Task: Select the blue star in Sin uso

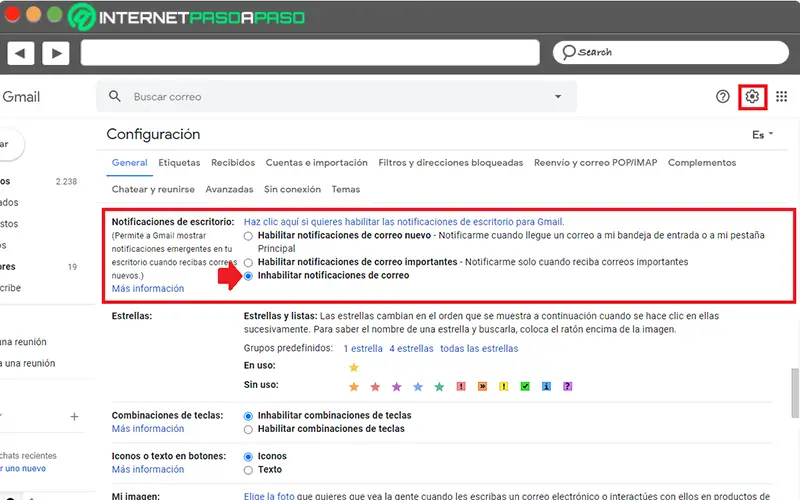Action: point(418,387)
